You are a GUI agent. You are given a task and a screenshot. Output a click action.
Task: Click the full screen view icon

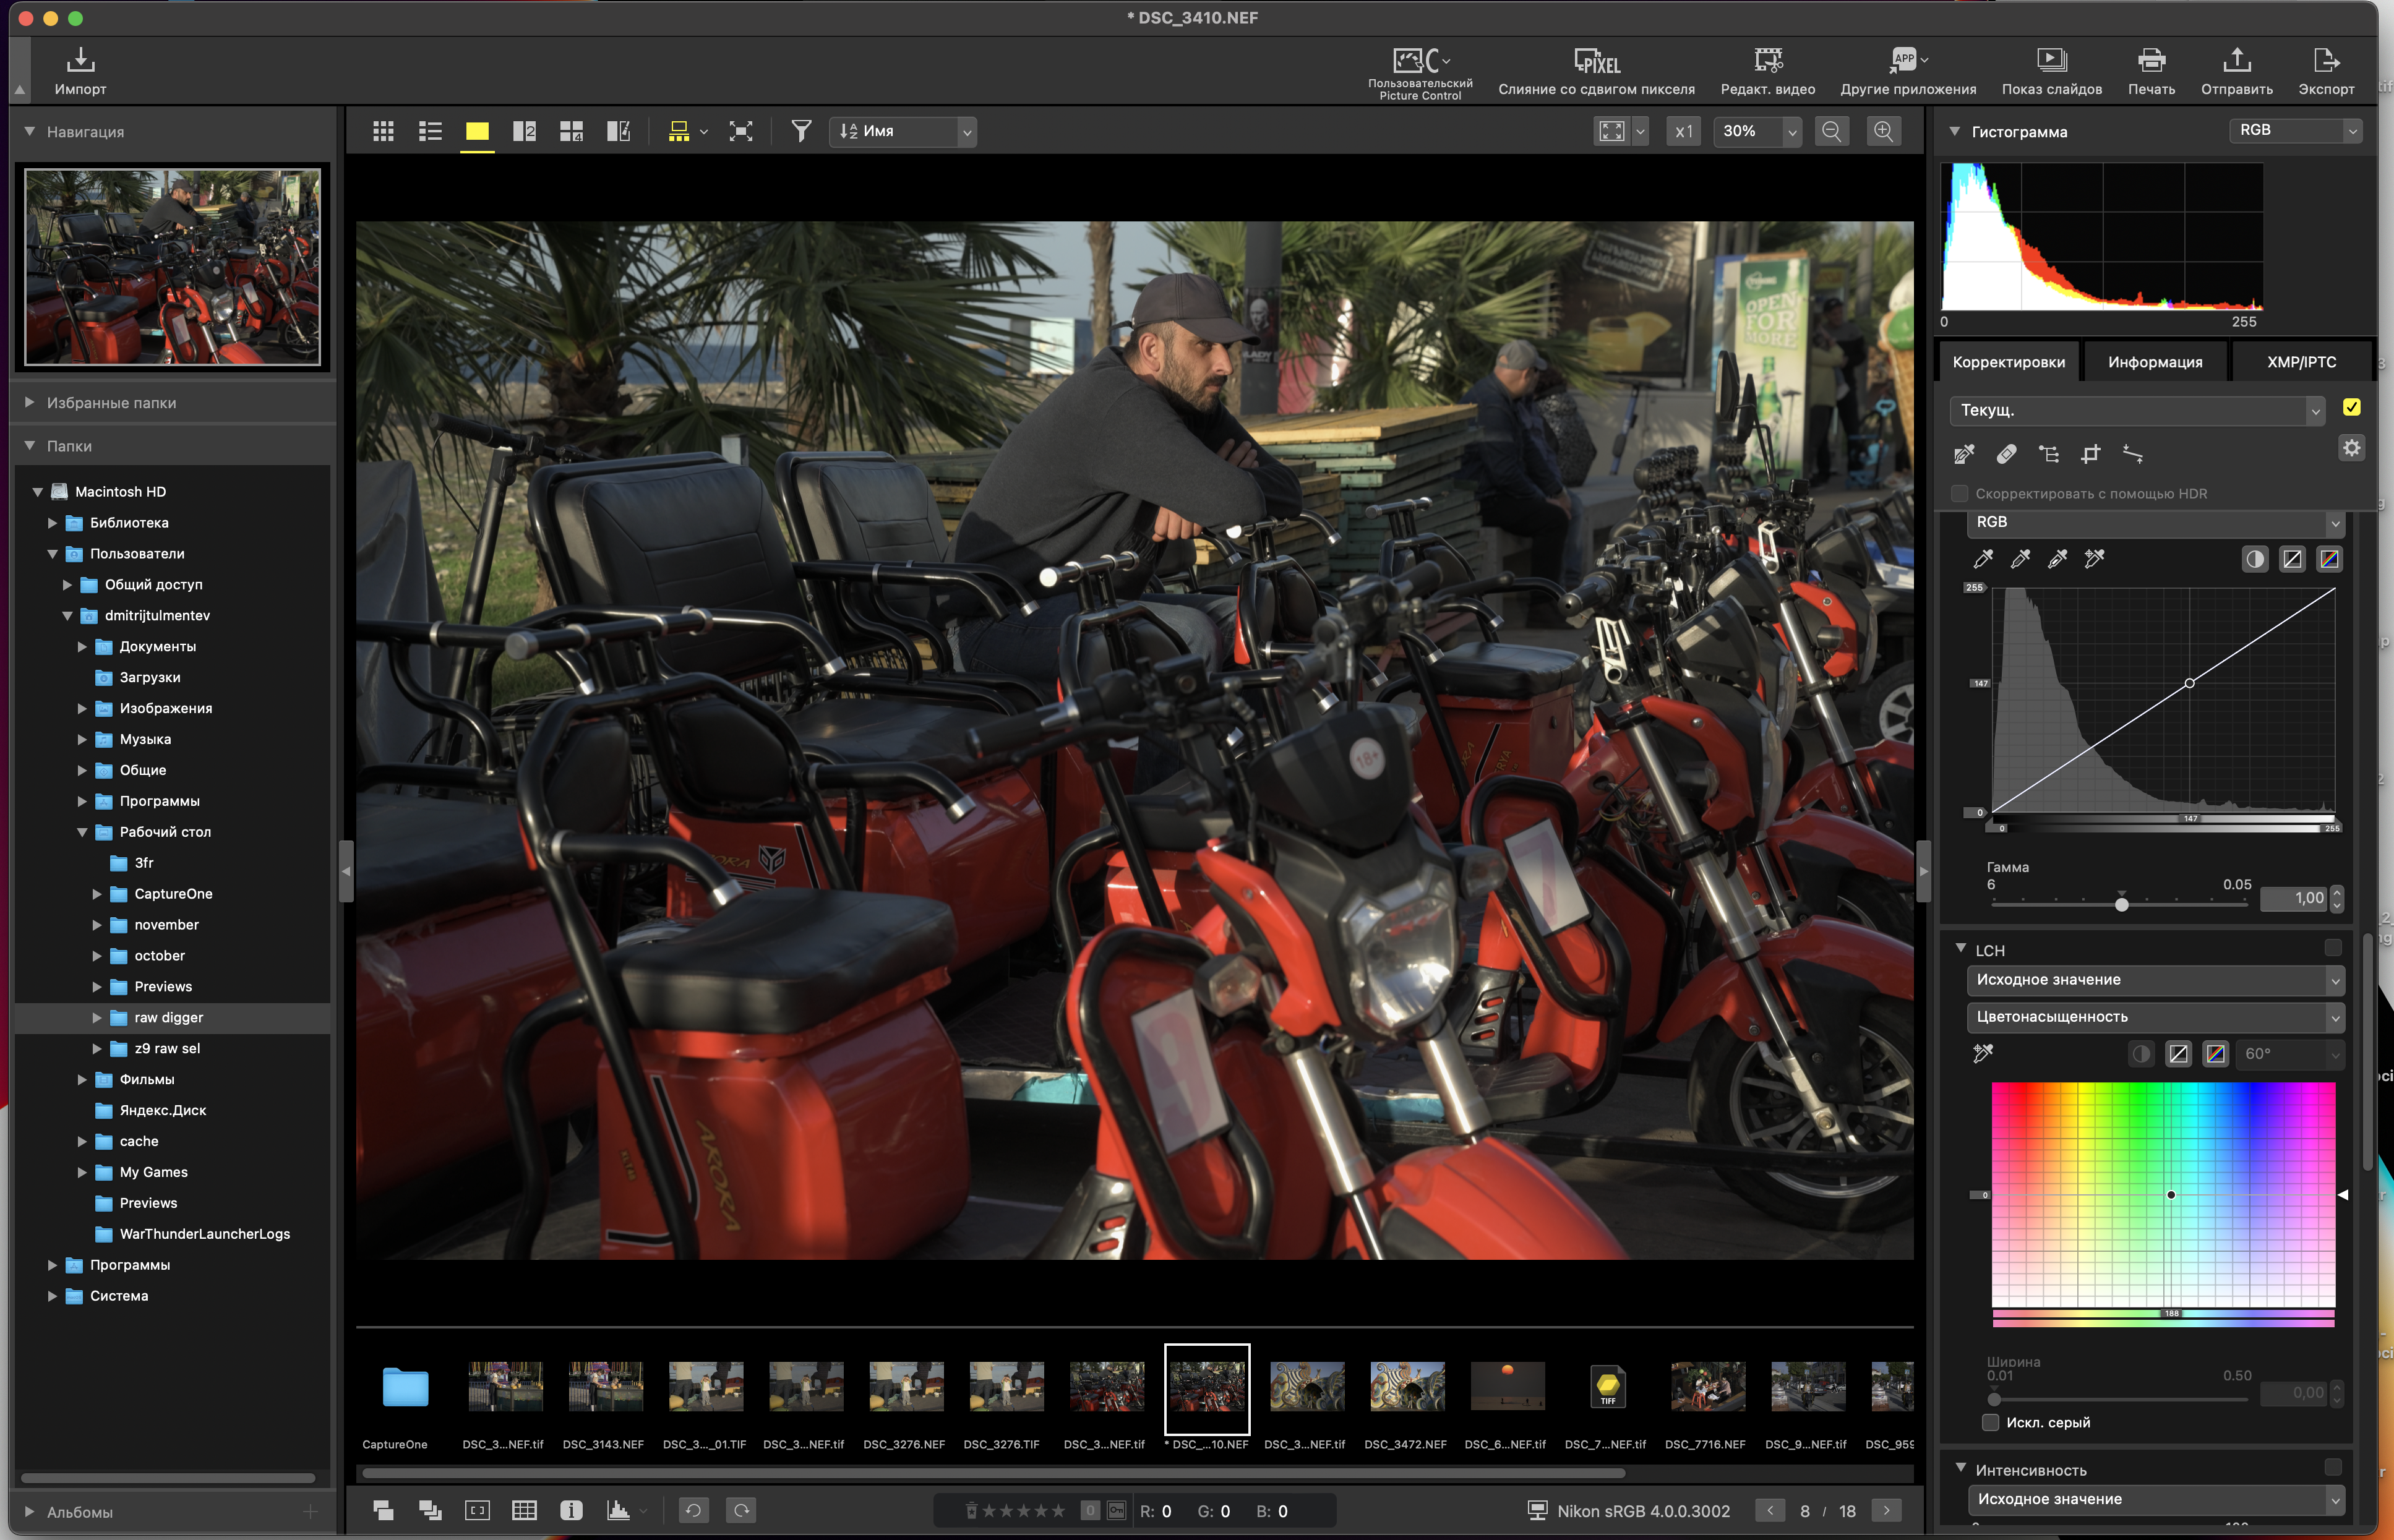coord(740,131)
